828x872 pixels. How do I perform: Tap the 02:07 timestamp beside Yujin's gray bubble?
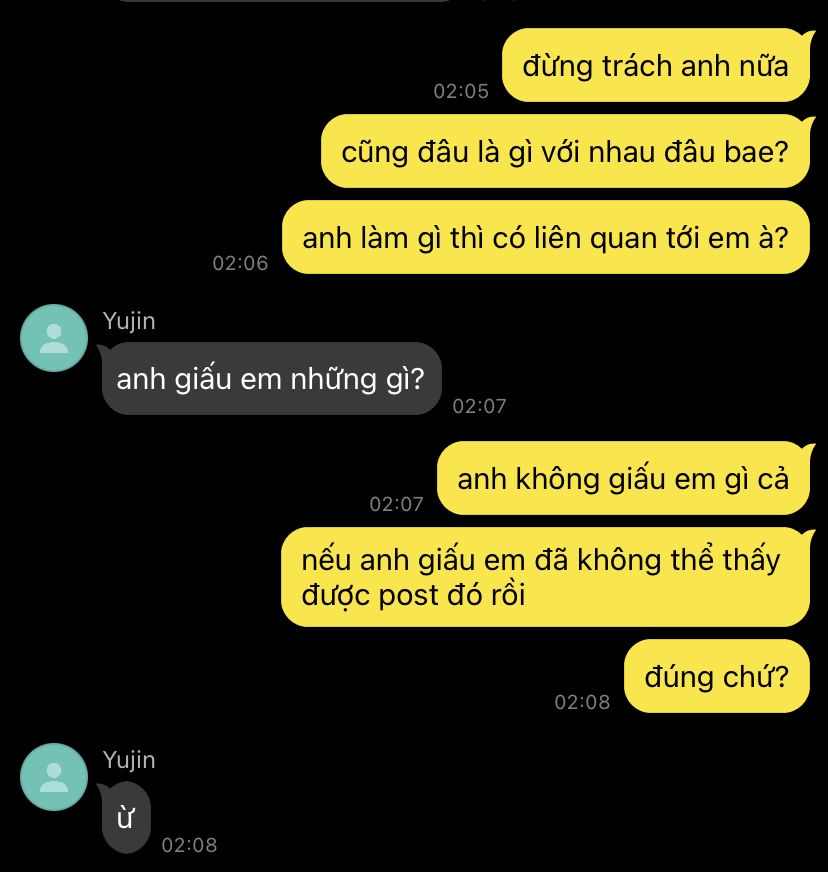point(479,406)
